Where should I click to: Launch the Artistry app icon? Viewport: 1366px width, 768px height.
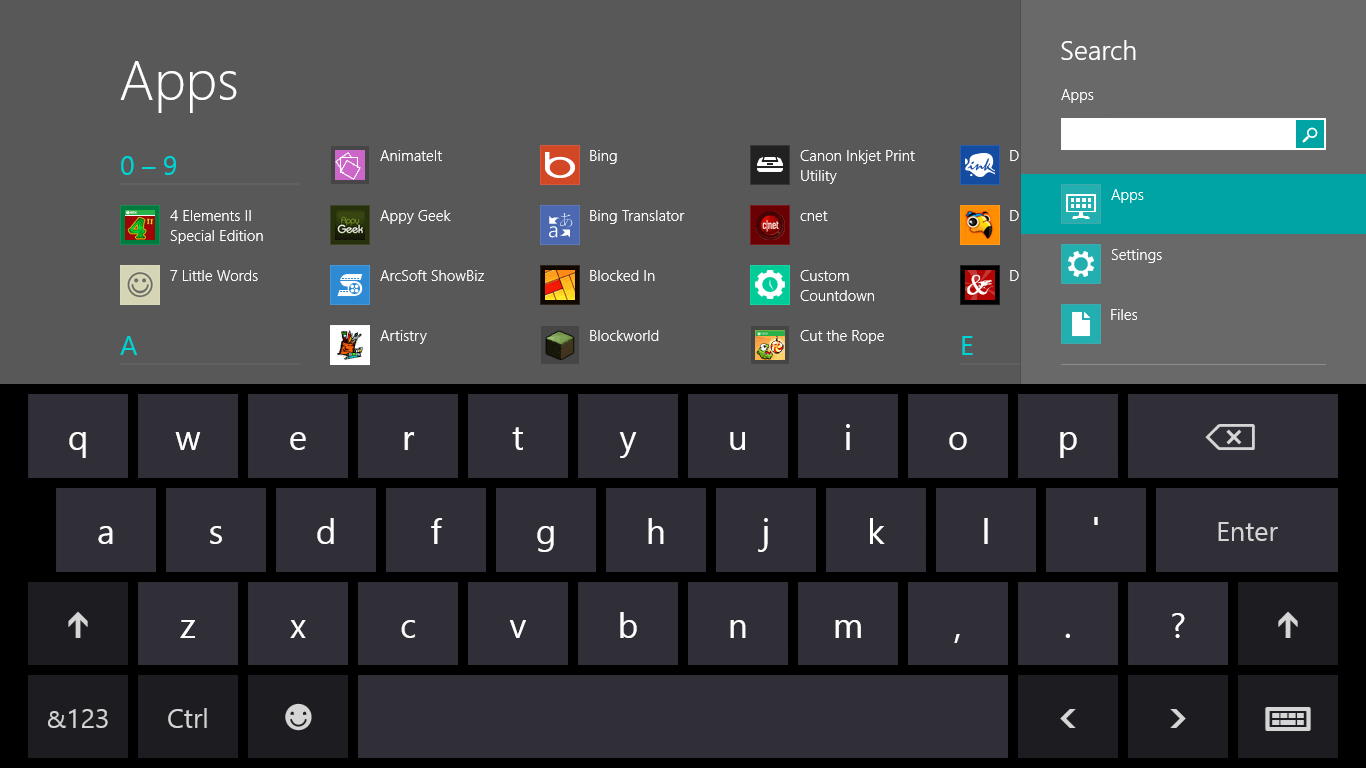click(x=350, y=345)
